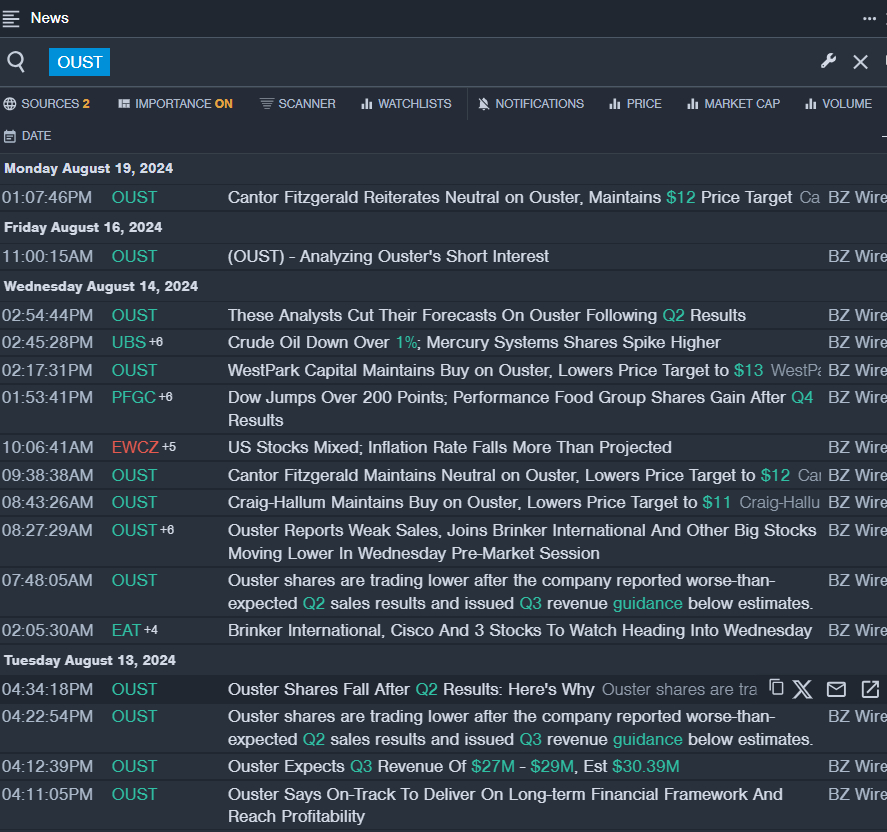Expand the Date filter
Screen dimensions: 887x832
28,136
